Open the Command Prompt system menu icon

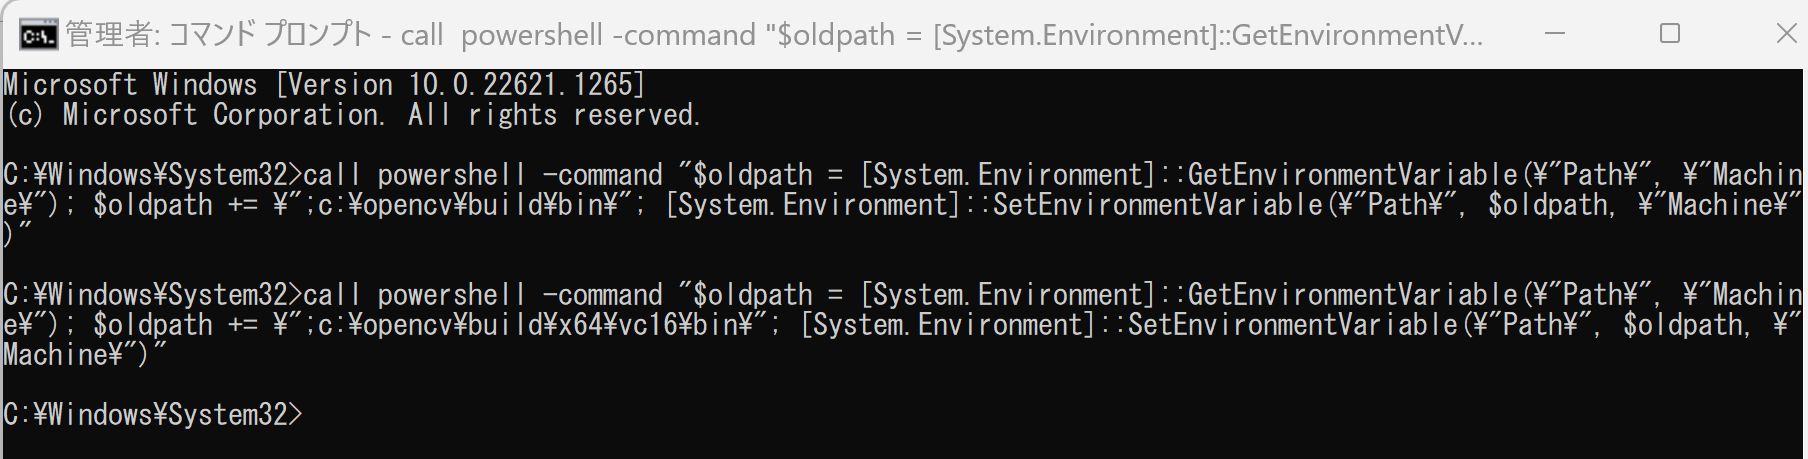click(x=38, y=36)
